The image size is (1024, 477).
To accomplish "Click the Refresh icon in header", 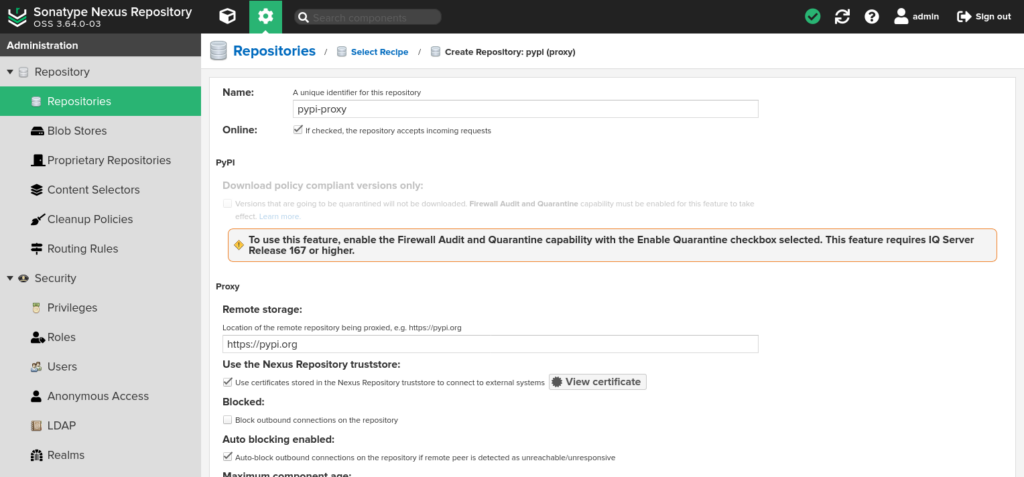I will pos(842,16).
